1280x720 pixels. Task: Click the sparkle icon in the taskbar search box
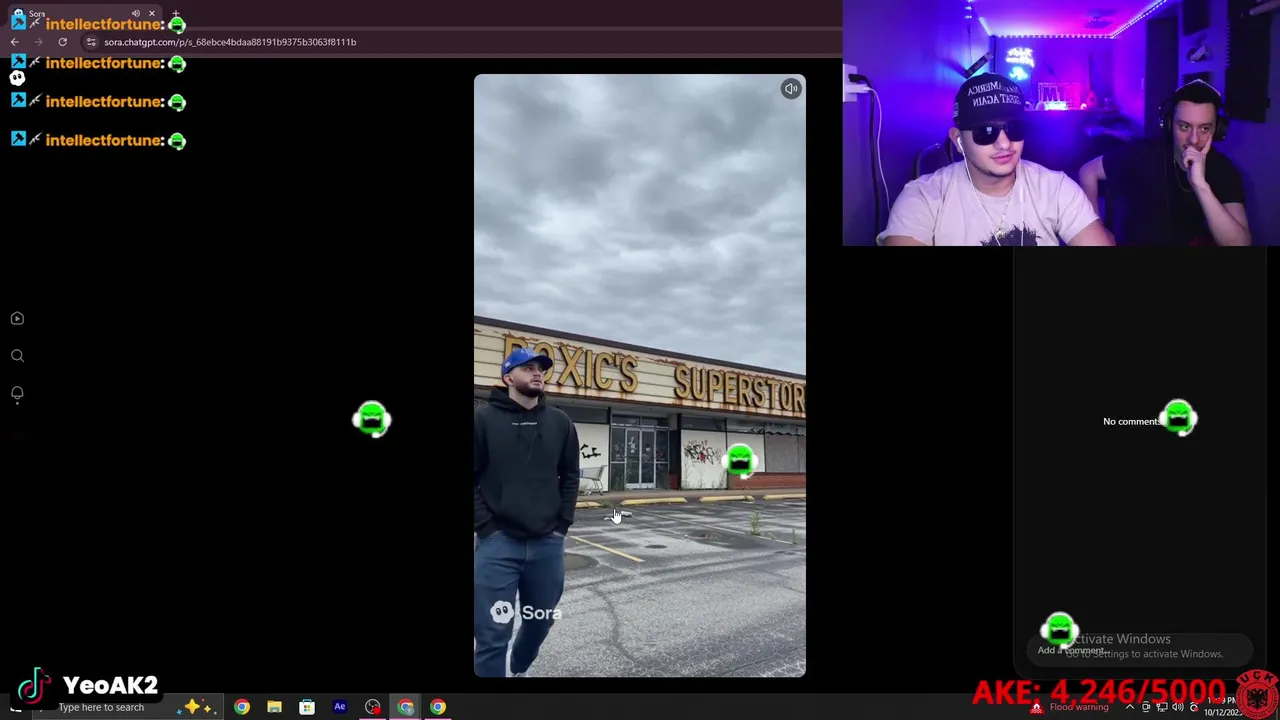pyautogui.click(x=195, y=707)
